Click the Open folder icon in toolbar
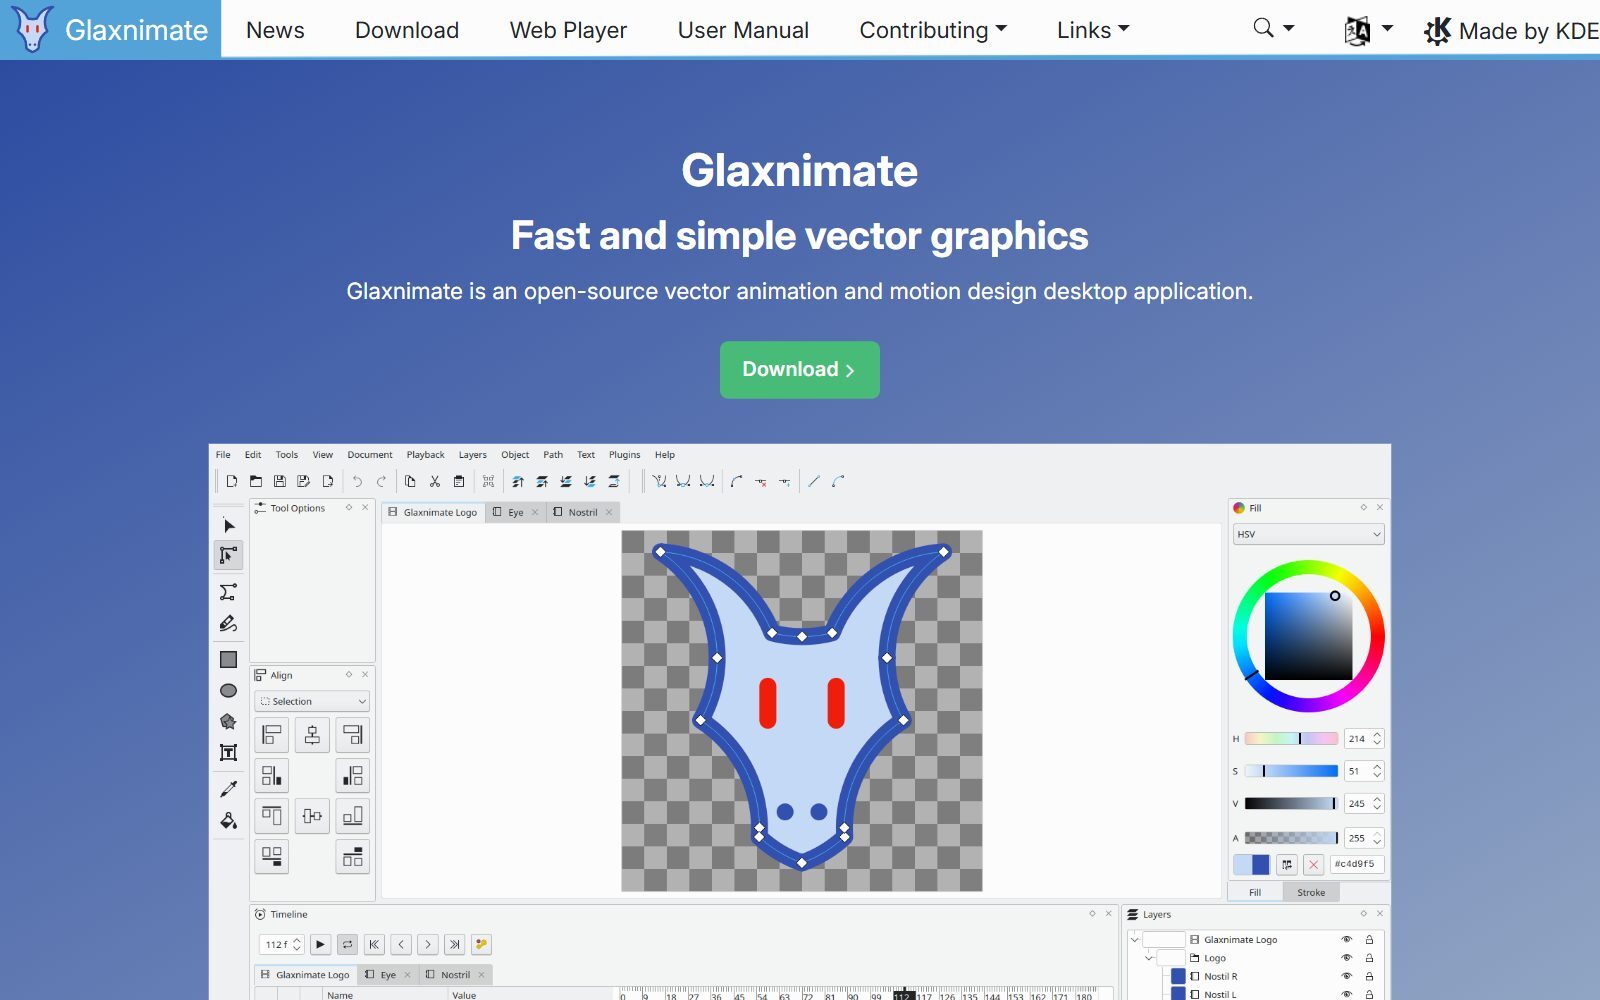This screenshot has height=1000, width=1600. 256,482
